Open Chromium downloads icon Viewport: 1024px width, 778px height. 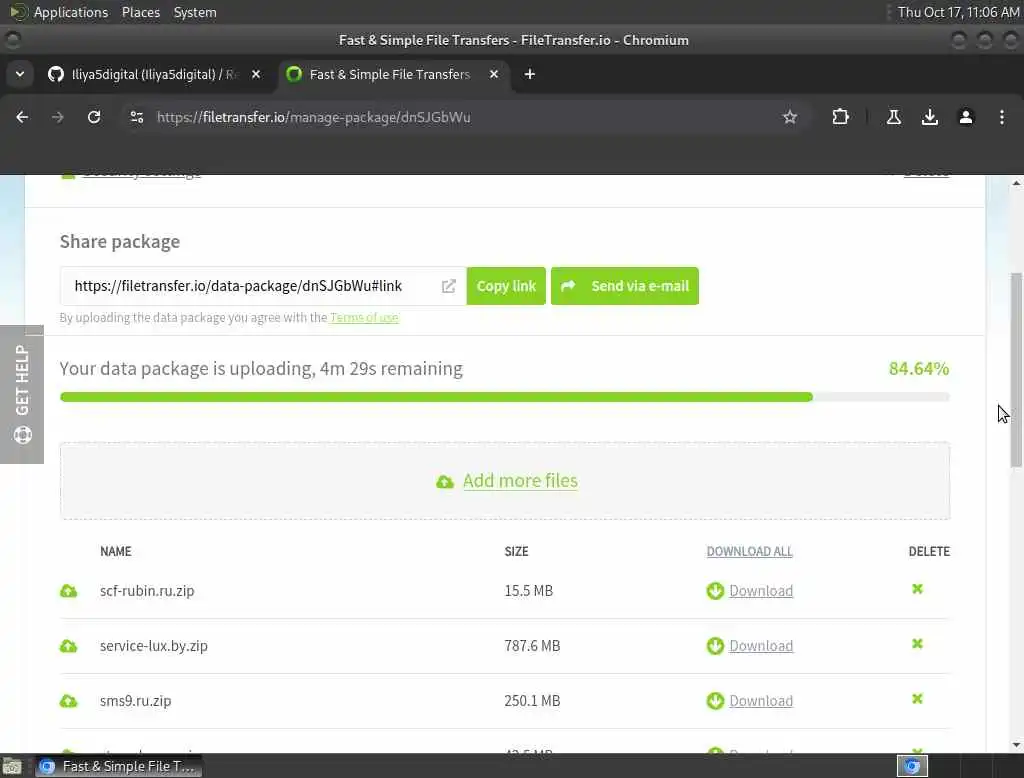coord(930,117)
